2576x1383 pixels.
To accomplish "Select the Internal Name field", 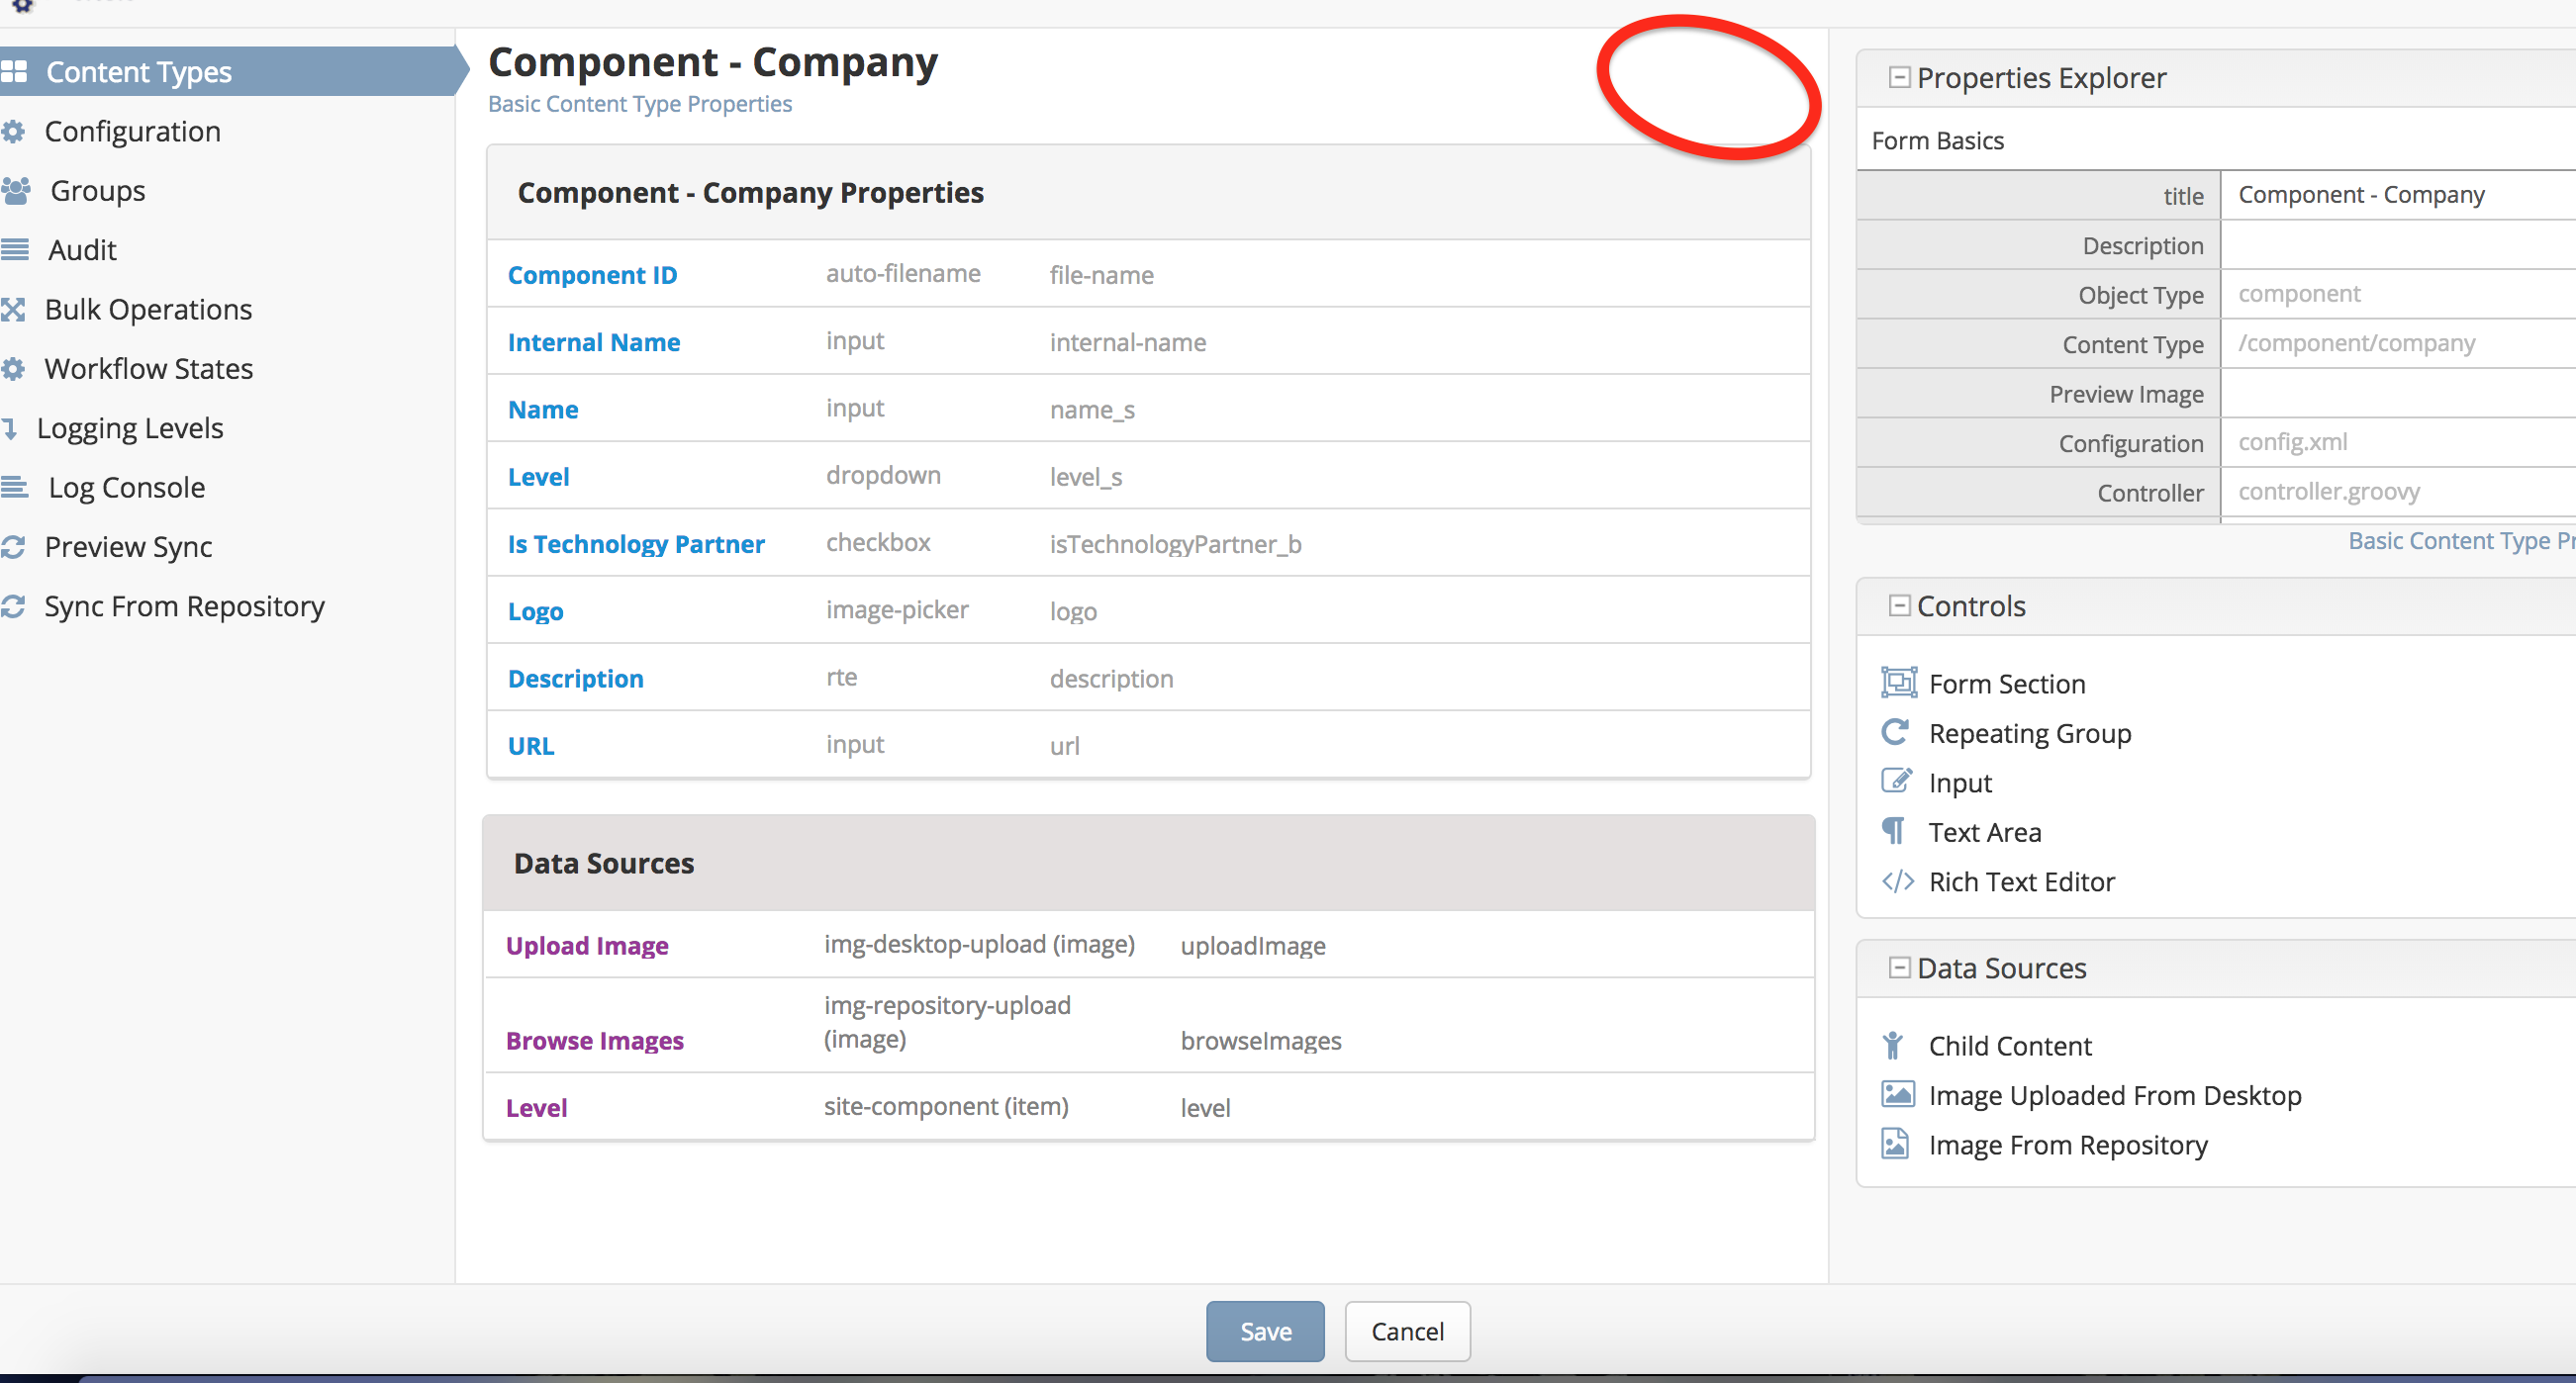I will pyautogui.click(x=1148, y=341).
